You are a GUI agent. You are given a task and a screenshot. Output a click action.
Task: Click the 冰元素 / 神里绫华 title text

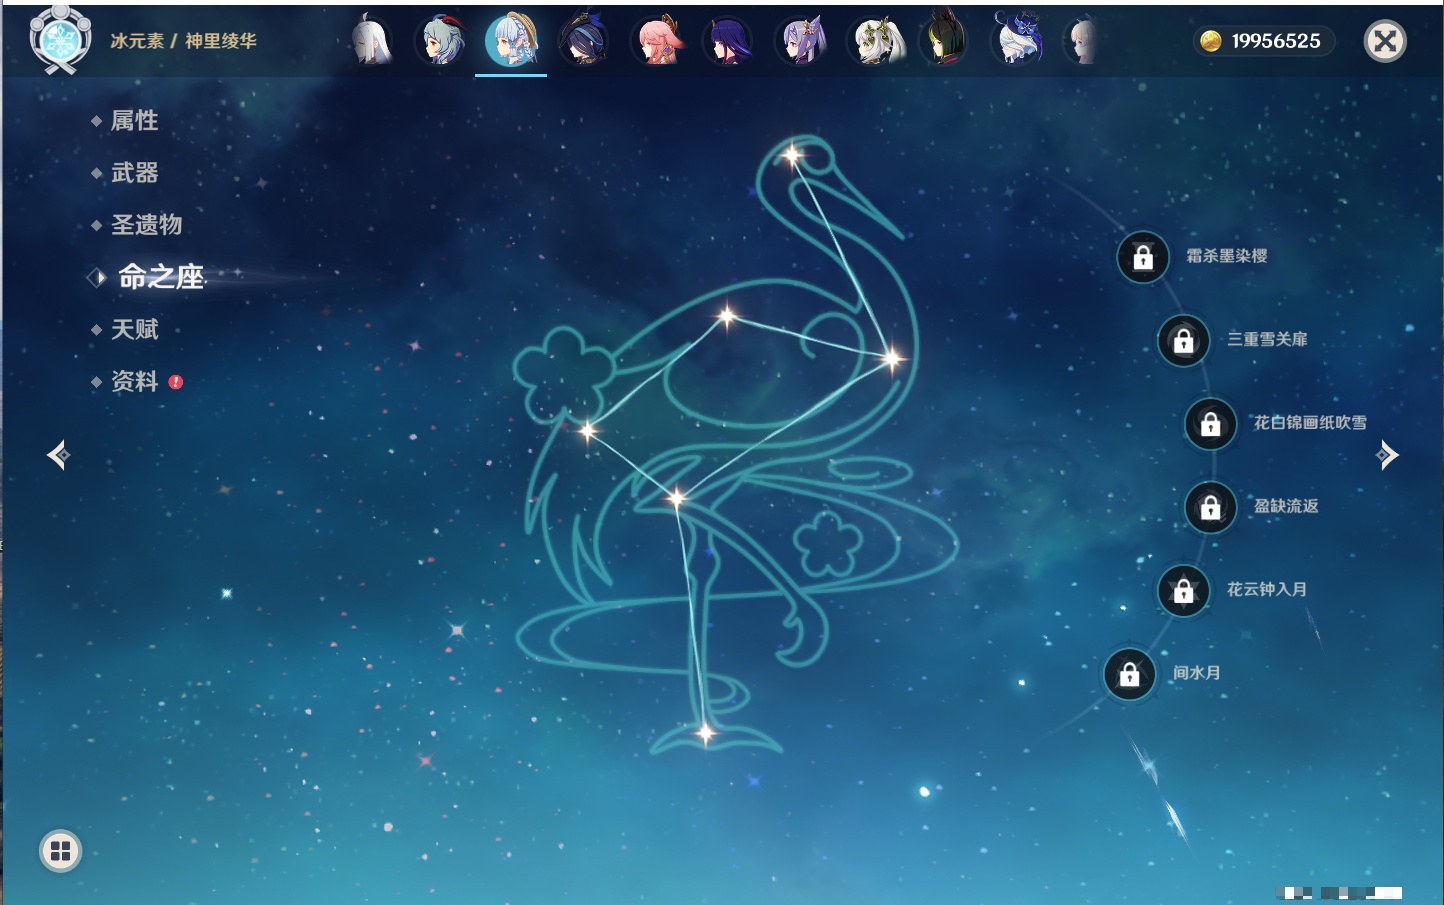coord(183,41)
